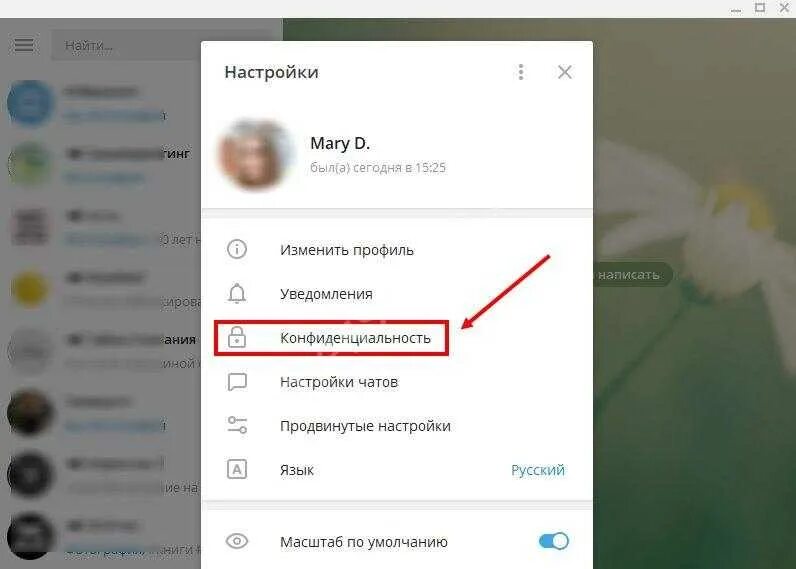The height and width of the screenshot is (569, 796).
Task: Maximize the Telegram window
Action: coord(760,8)
